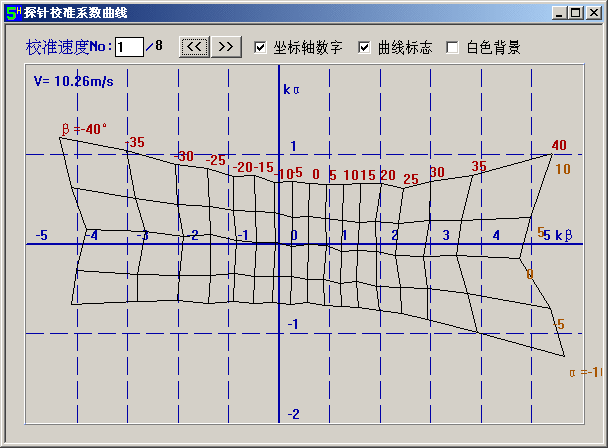Click the 5H application icon in title bar
Image resolution: width=608 pixels, height=448 pixels.
12,13
